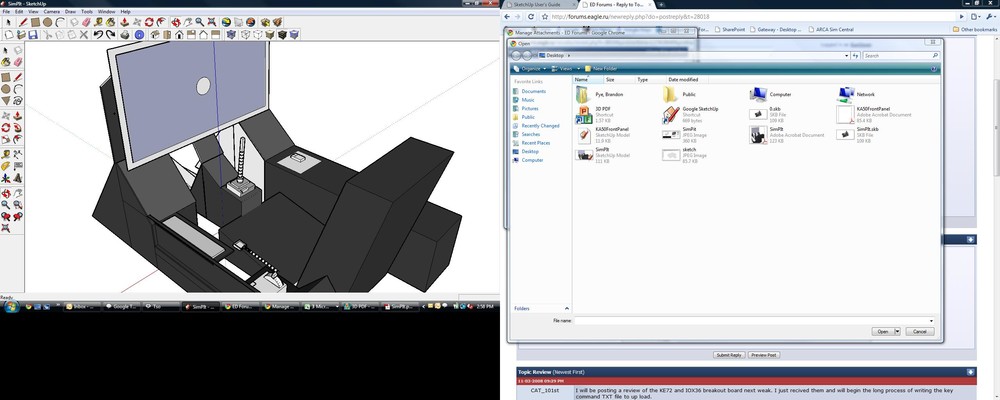This screenshot has width=1000, height=400.
Task: Expand the File name combo box dropdown
Action: point(931,321)
